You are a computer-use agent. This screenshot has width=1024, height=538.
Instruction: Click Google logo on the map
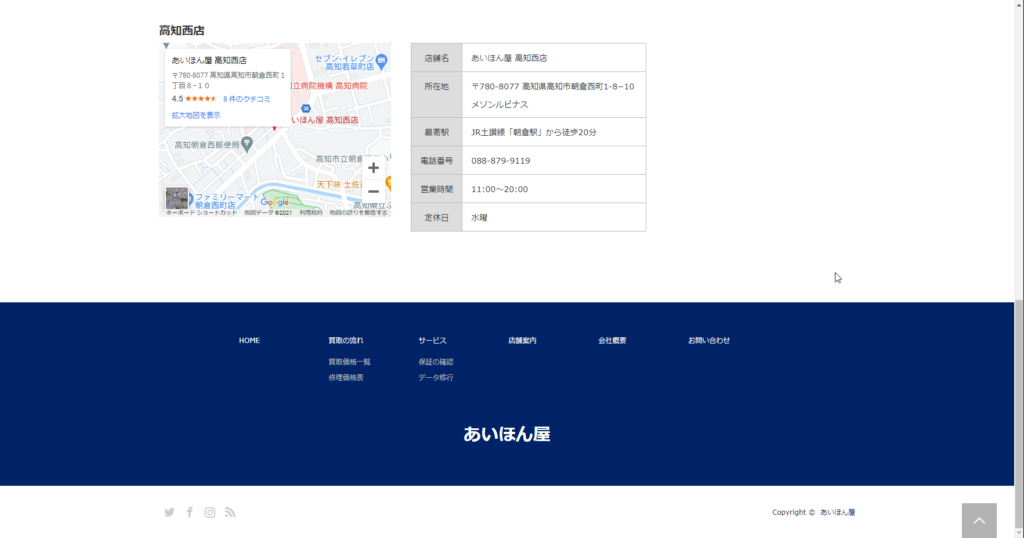pyautogui.click(x=275, y=202)
